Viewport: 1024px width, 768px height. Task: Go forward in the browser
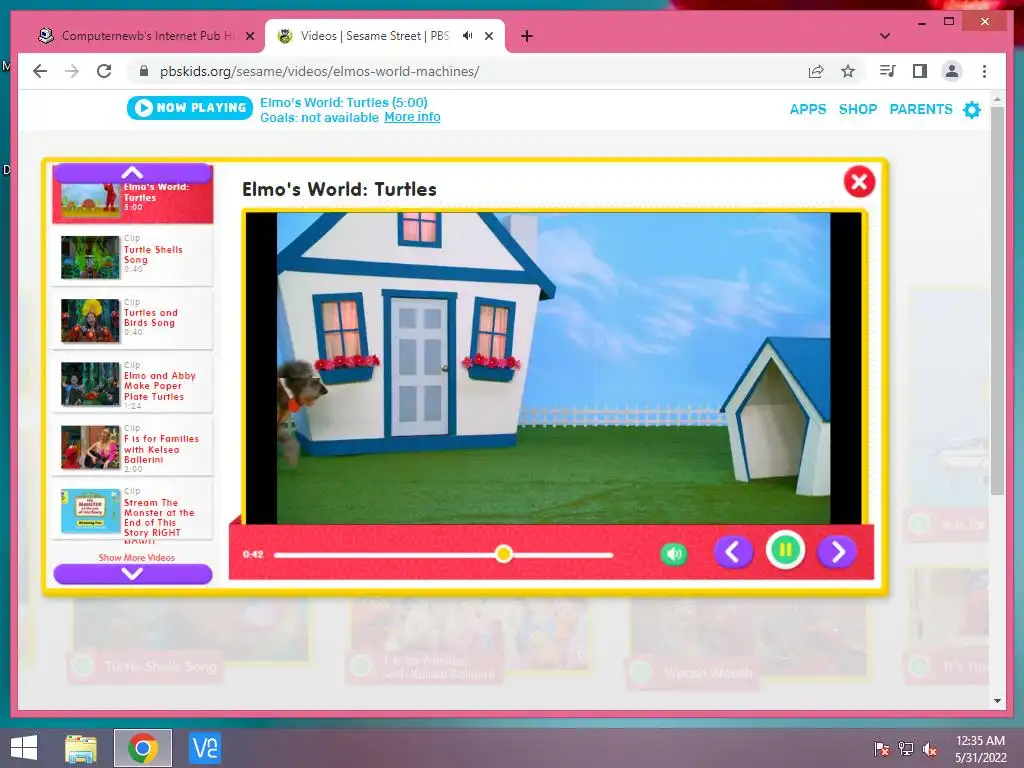(72, 71)
